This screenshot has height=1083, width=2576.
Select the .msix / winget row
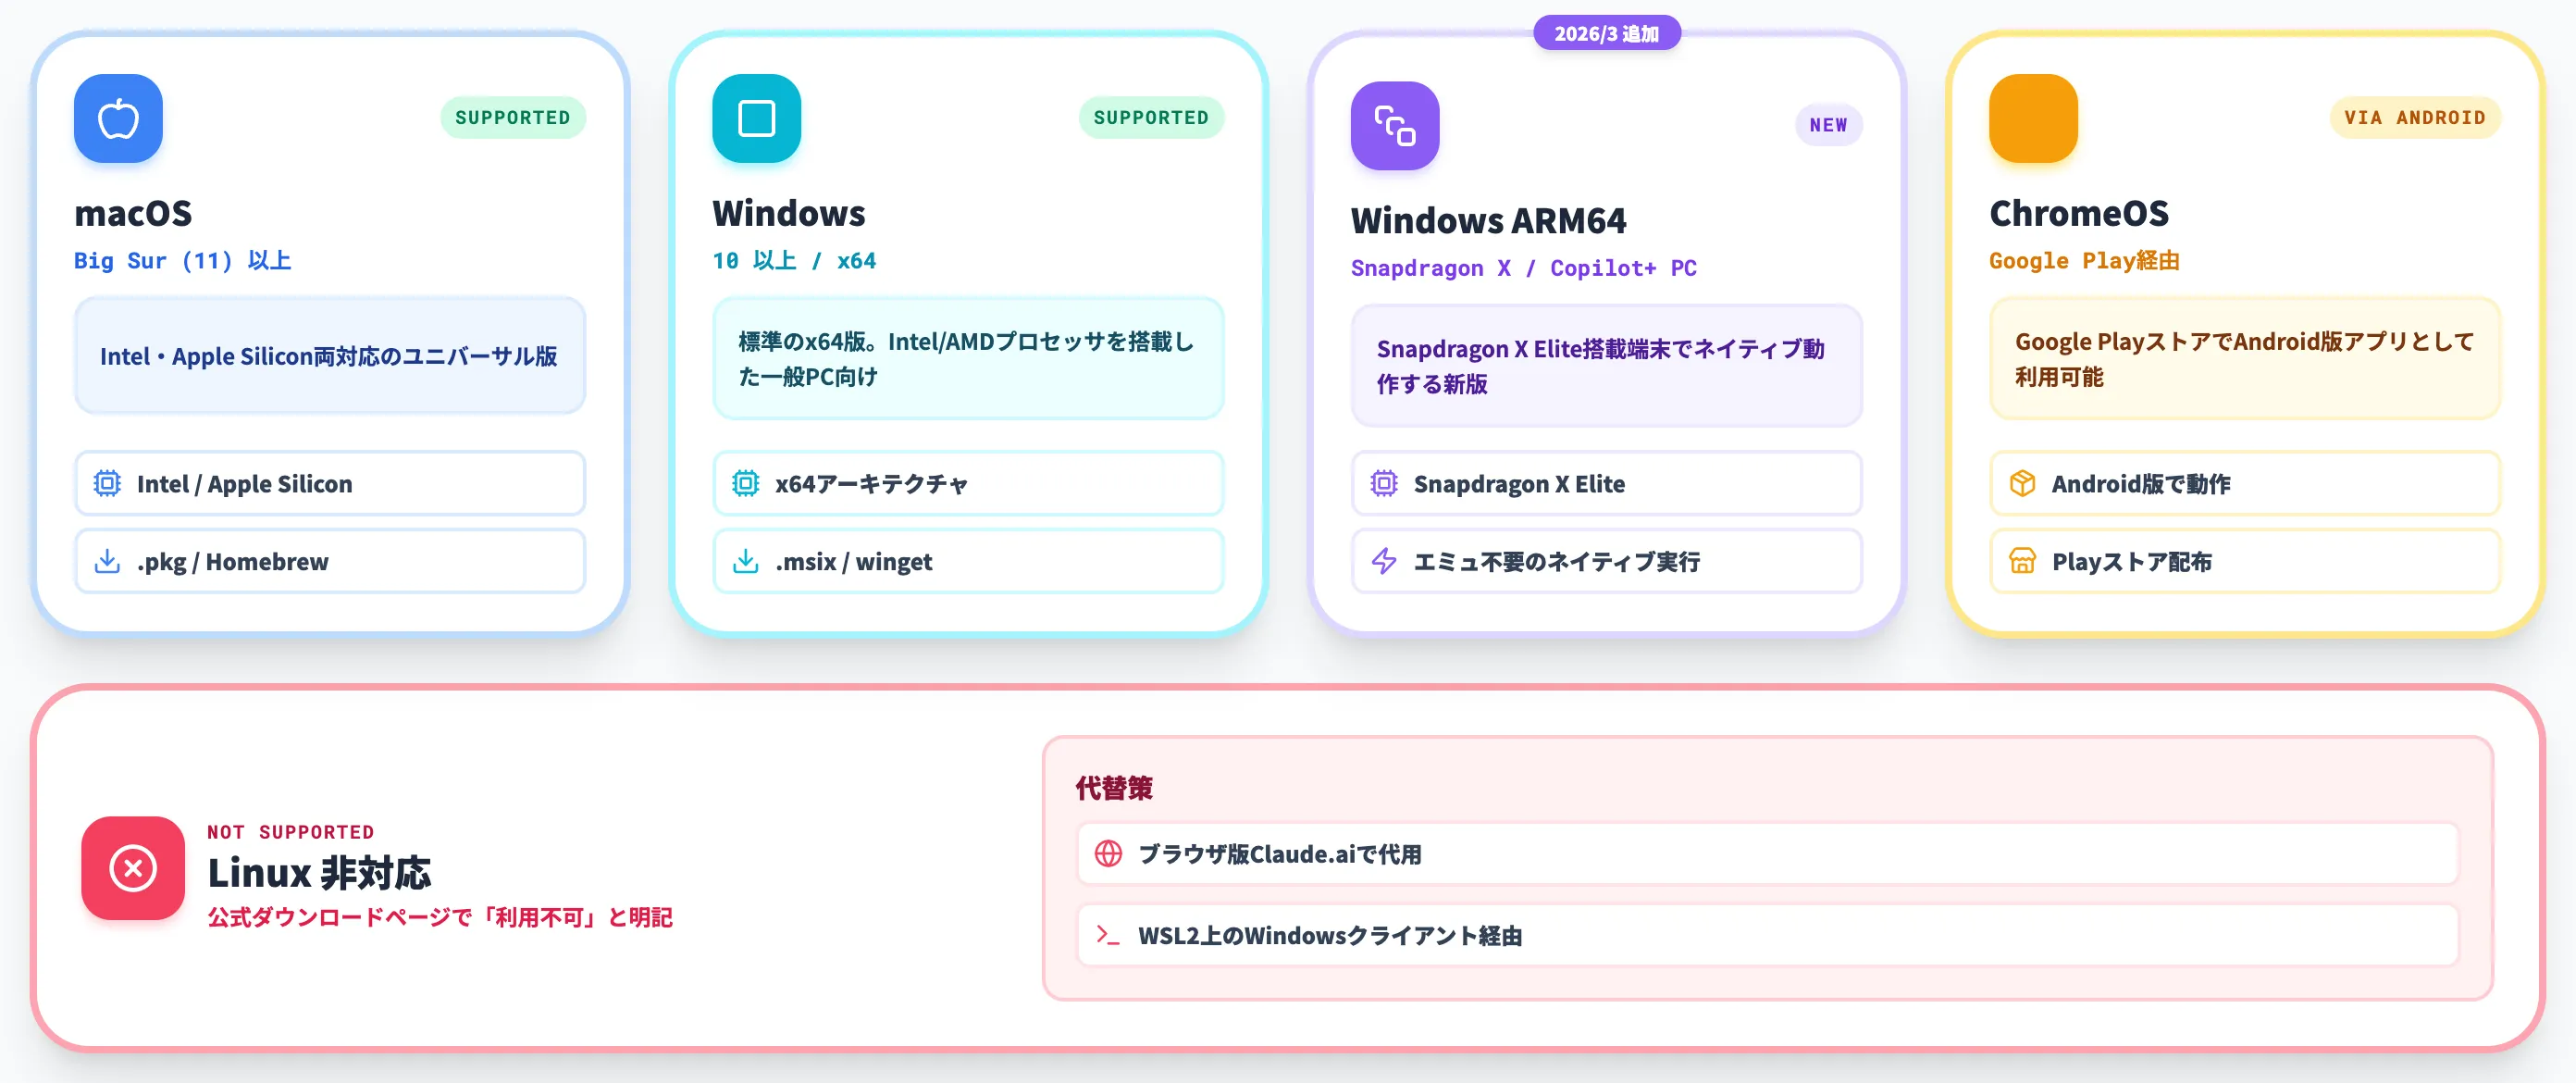[x=968, y=561]
